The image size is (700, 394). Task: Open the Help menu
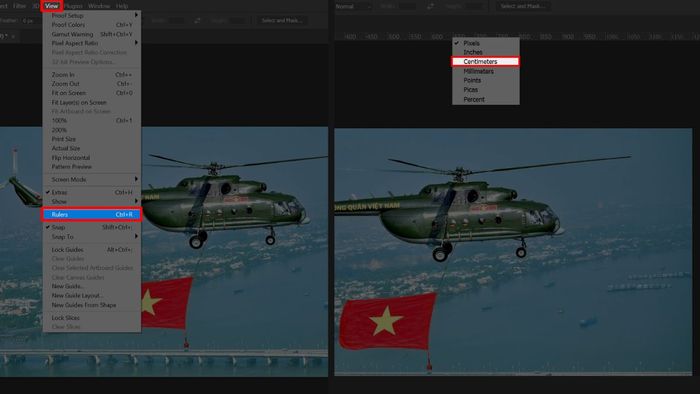[x=122, y=6]
